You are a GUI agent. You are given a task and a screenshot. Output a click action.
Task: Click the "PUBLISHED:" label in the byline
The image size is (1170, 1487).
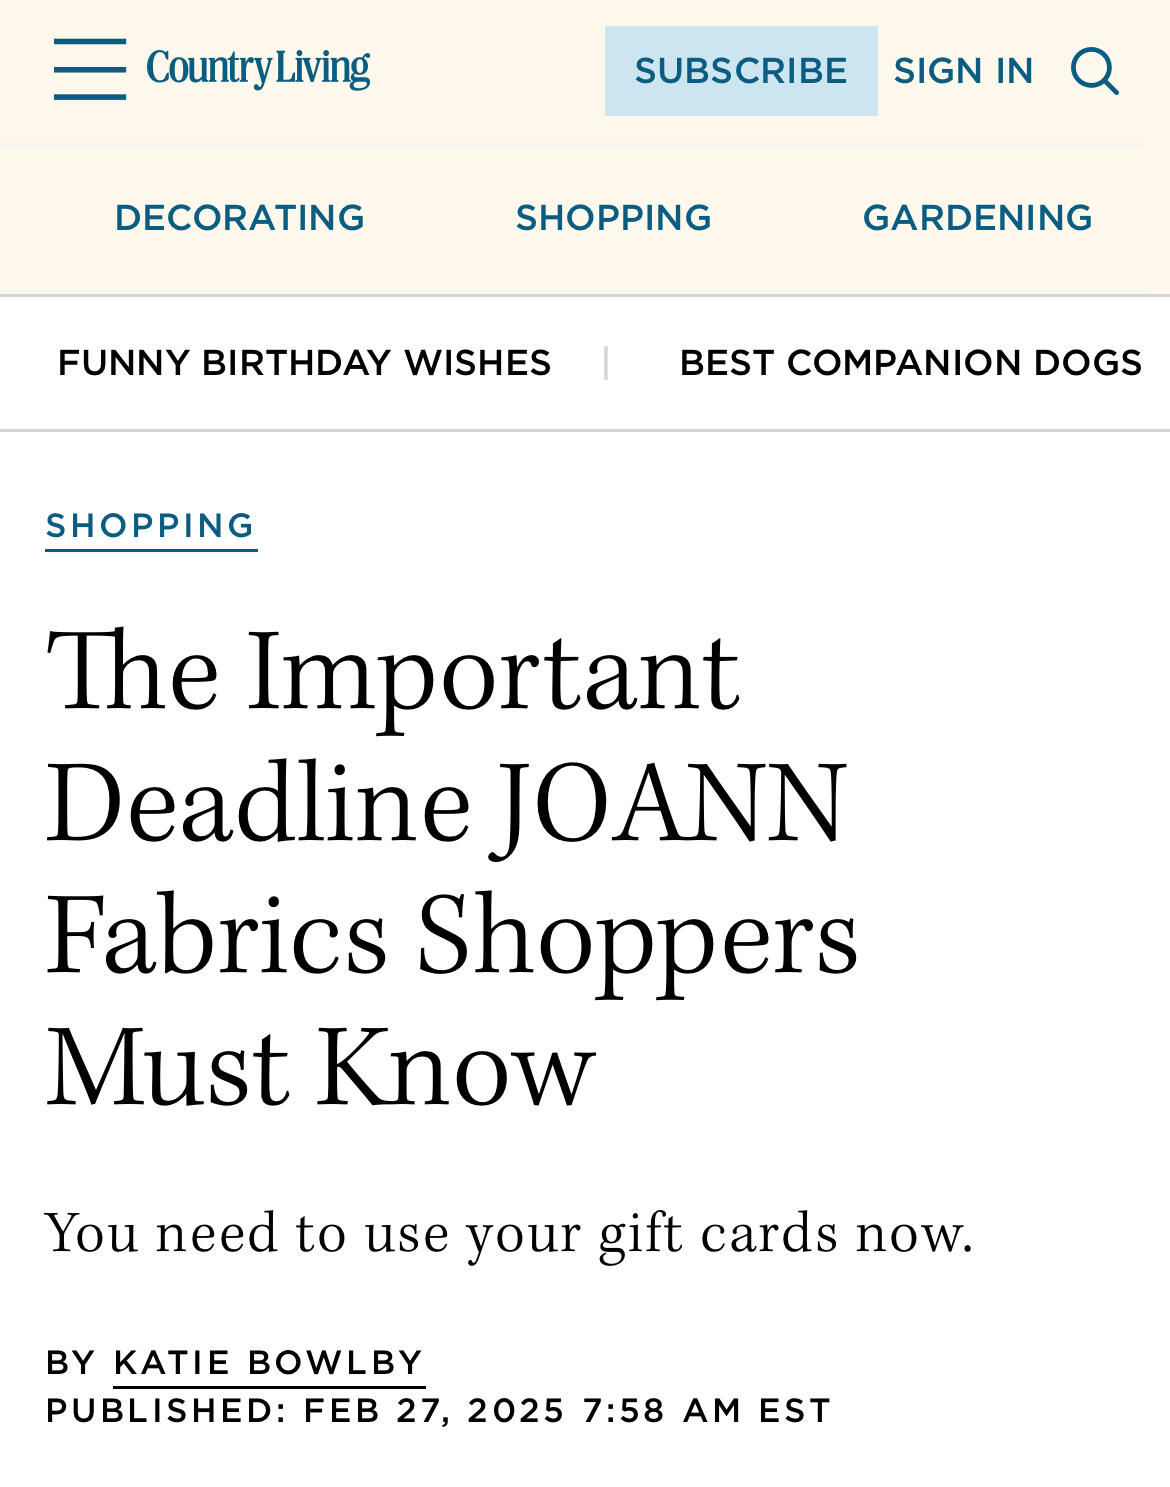pyautogui.click(x=166, y=1410)
